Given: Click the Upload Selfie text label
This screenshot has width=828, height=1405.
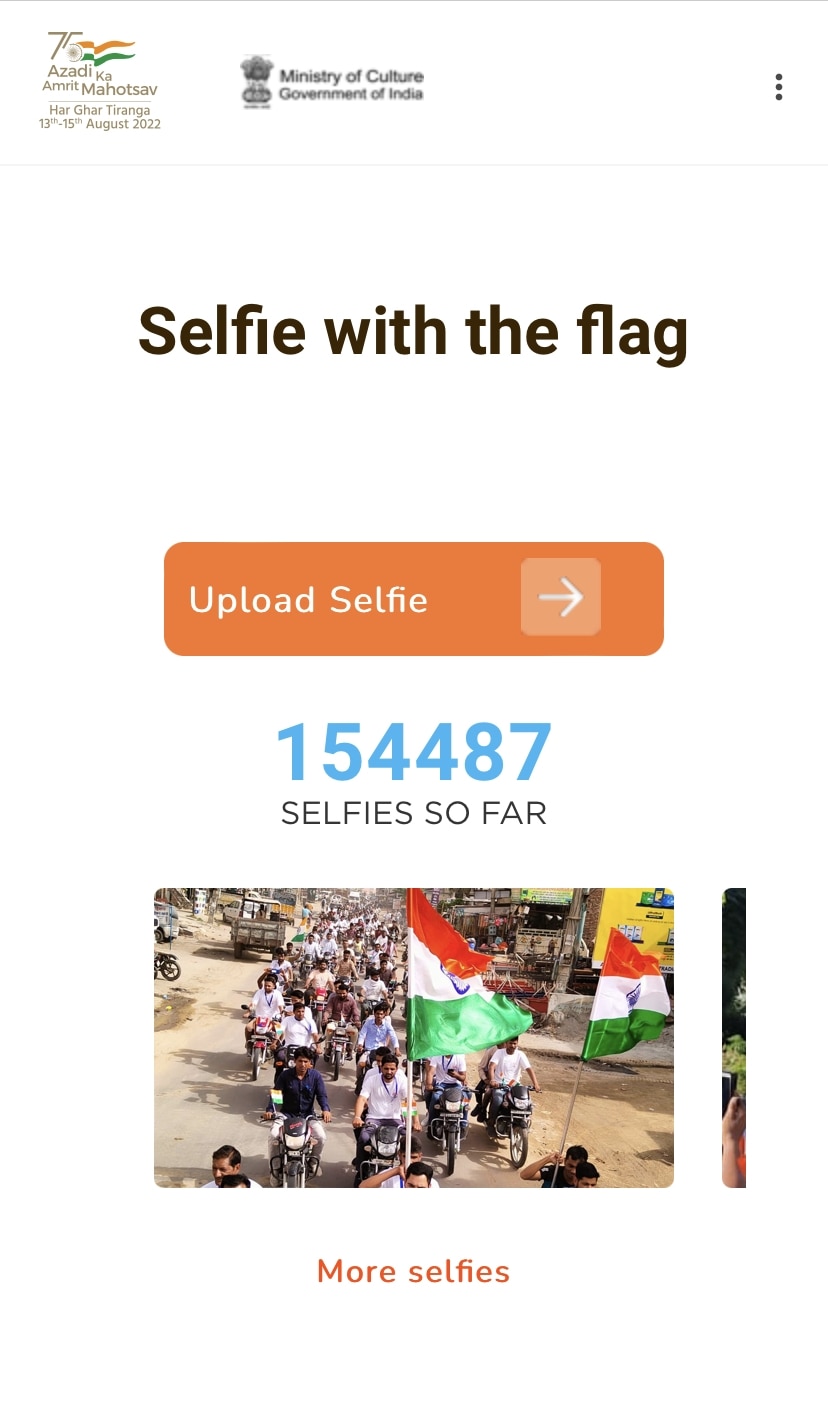Looking at the screenshot, I should tap(308, 599).
